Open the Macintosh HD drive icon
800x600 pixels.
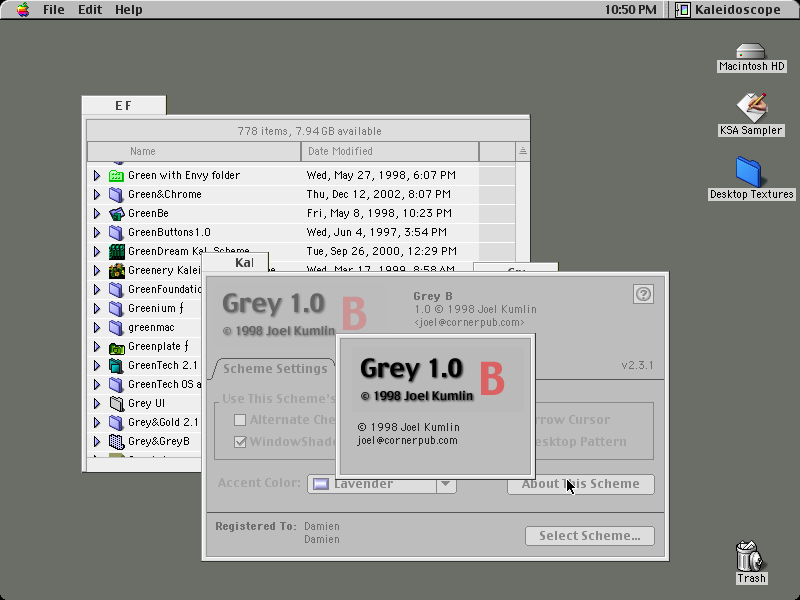point(751,52)
